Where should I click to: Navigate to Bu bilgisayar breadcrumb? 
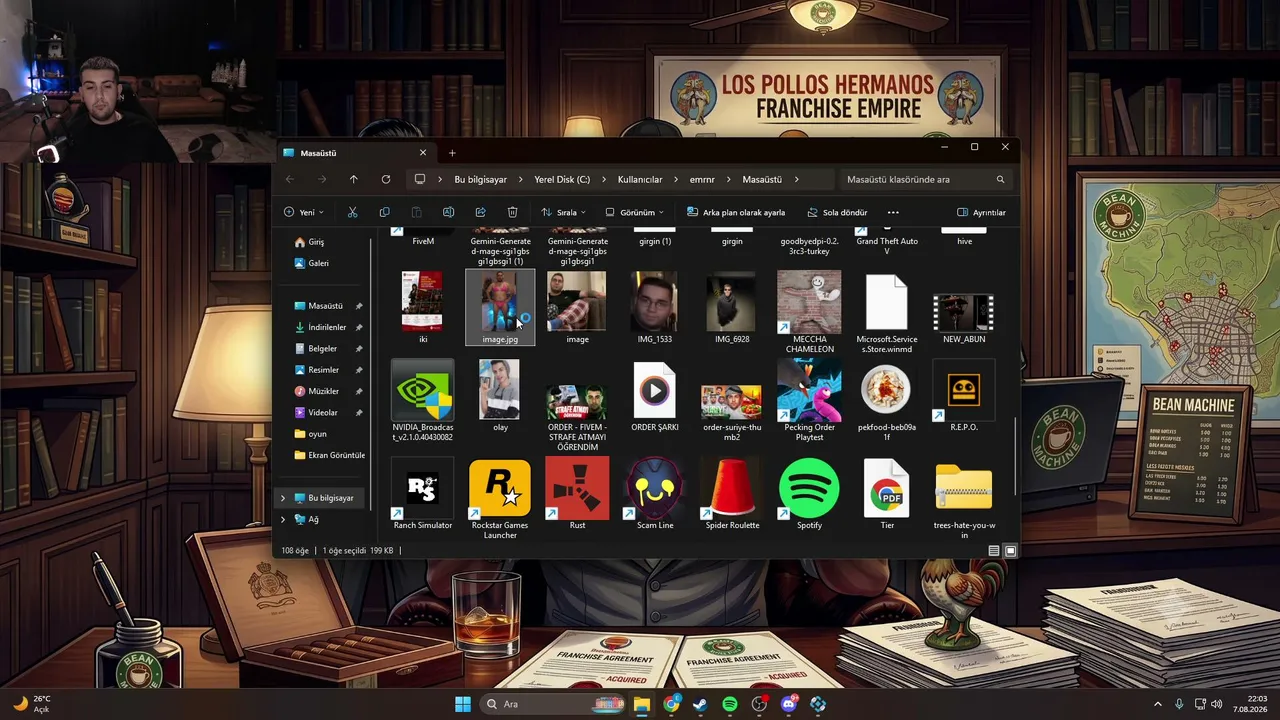click(480, 180)
